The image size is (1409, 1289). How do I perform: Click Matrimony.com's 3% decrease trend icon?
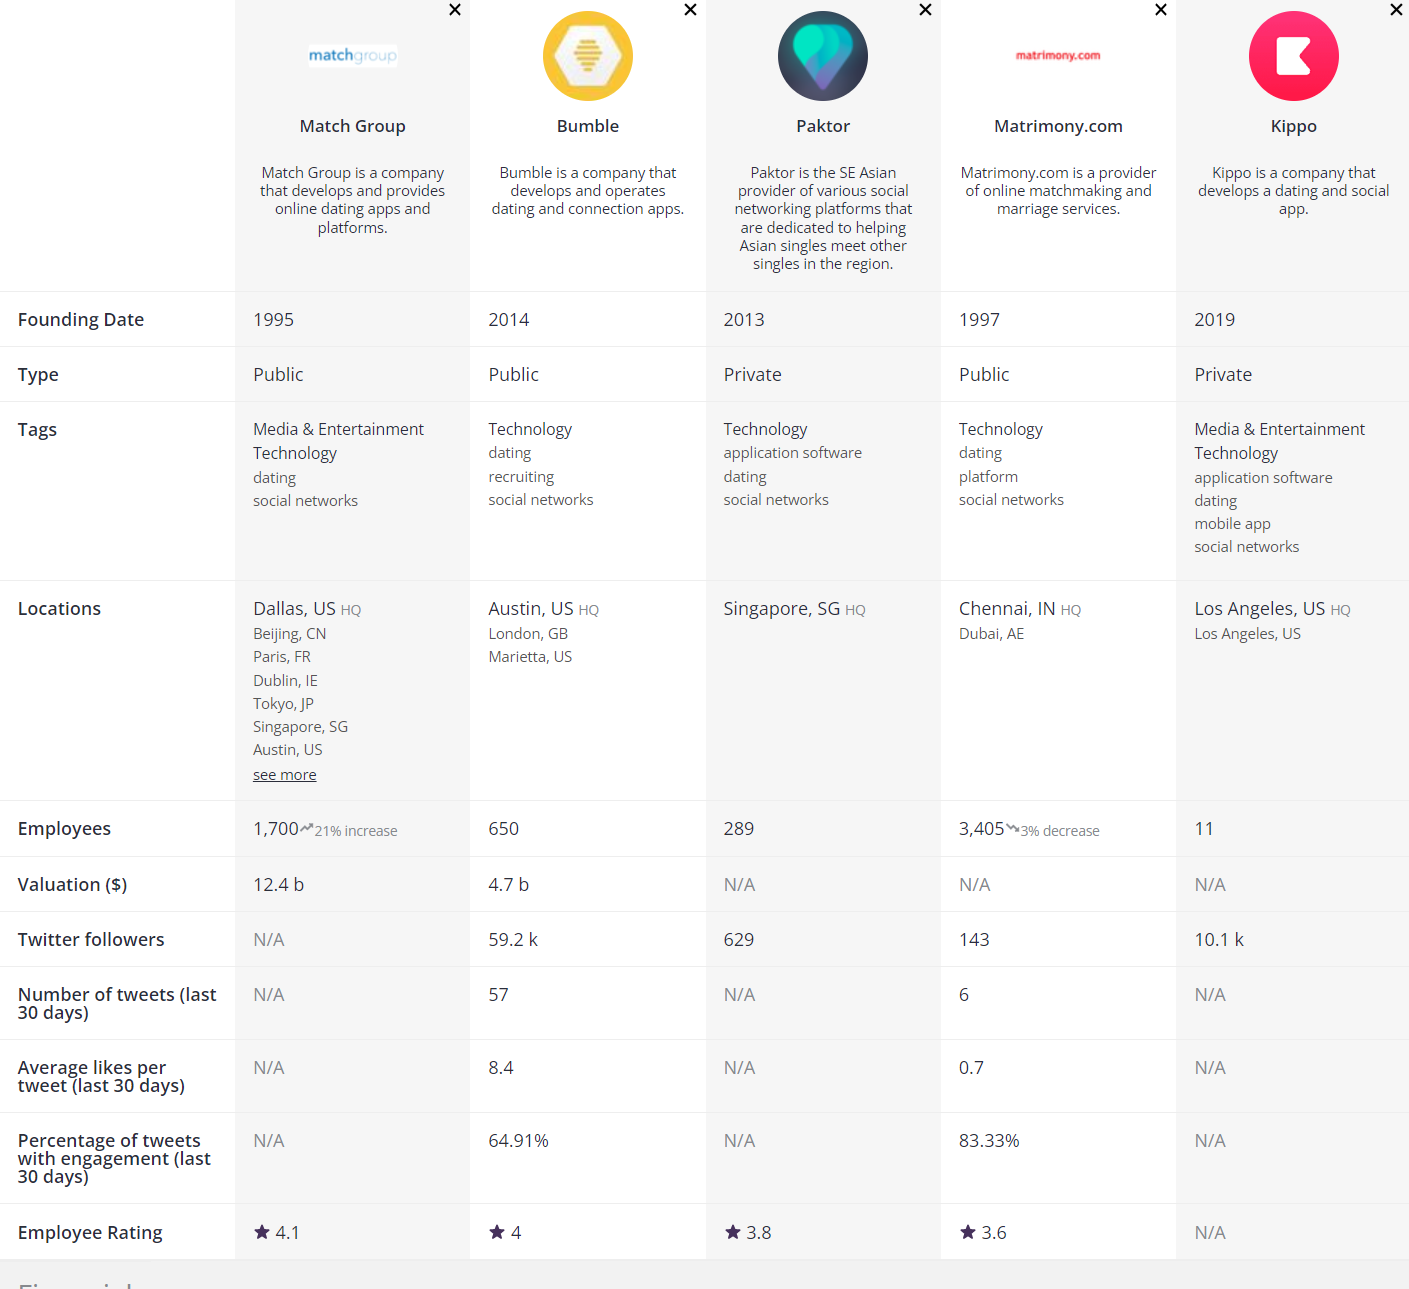pos(1012,828)
